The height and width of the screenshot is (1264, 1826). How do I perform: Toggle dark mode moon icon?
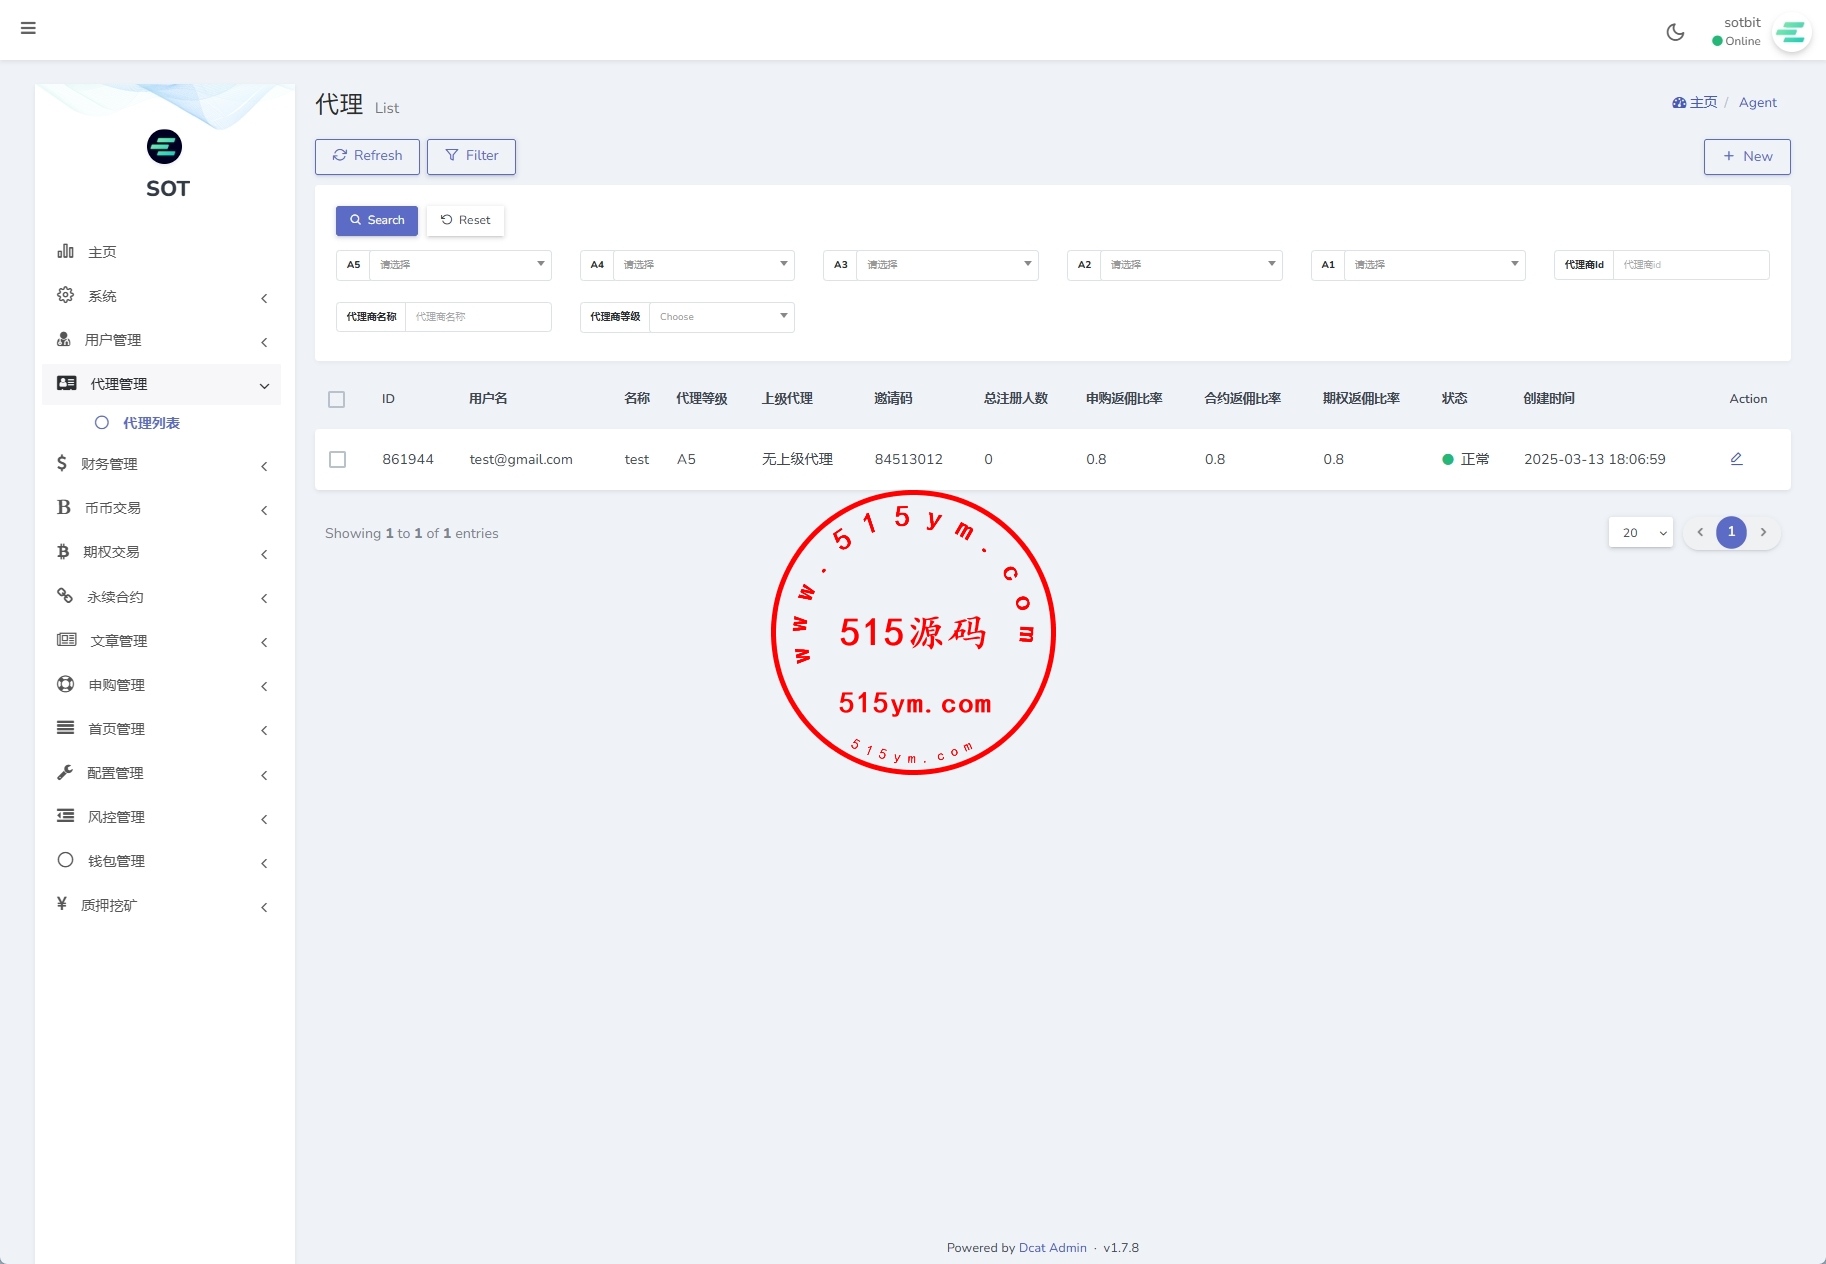coord(1675,32)
